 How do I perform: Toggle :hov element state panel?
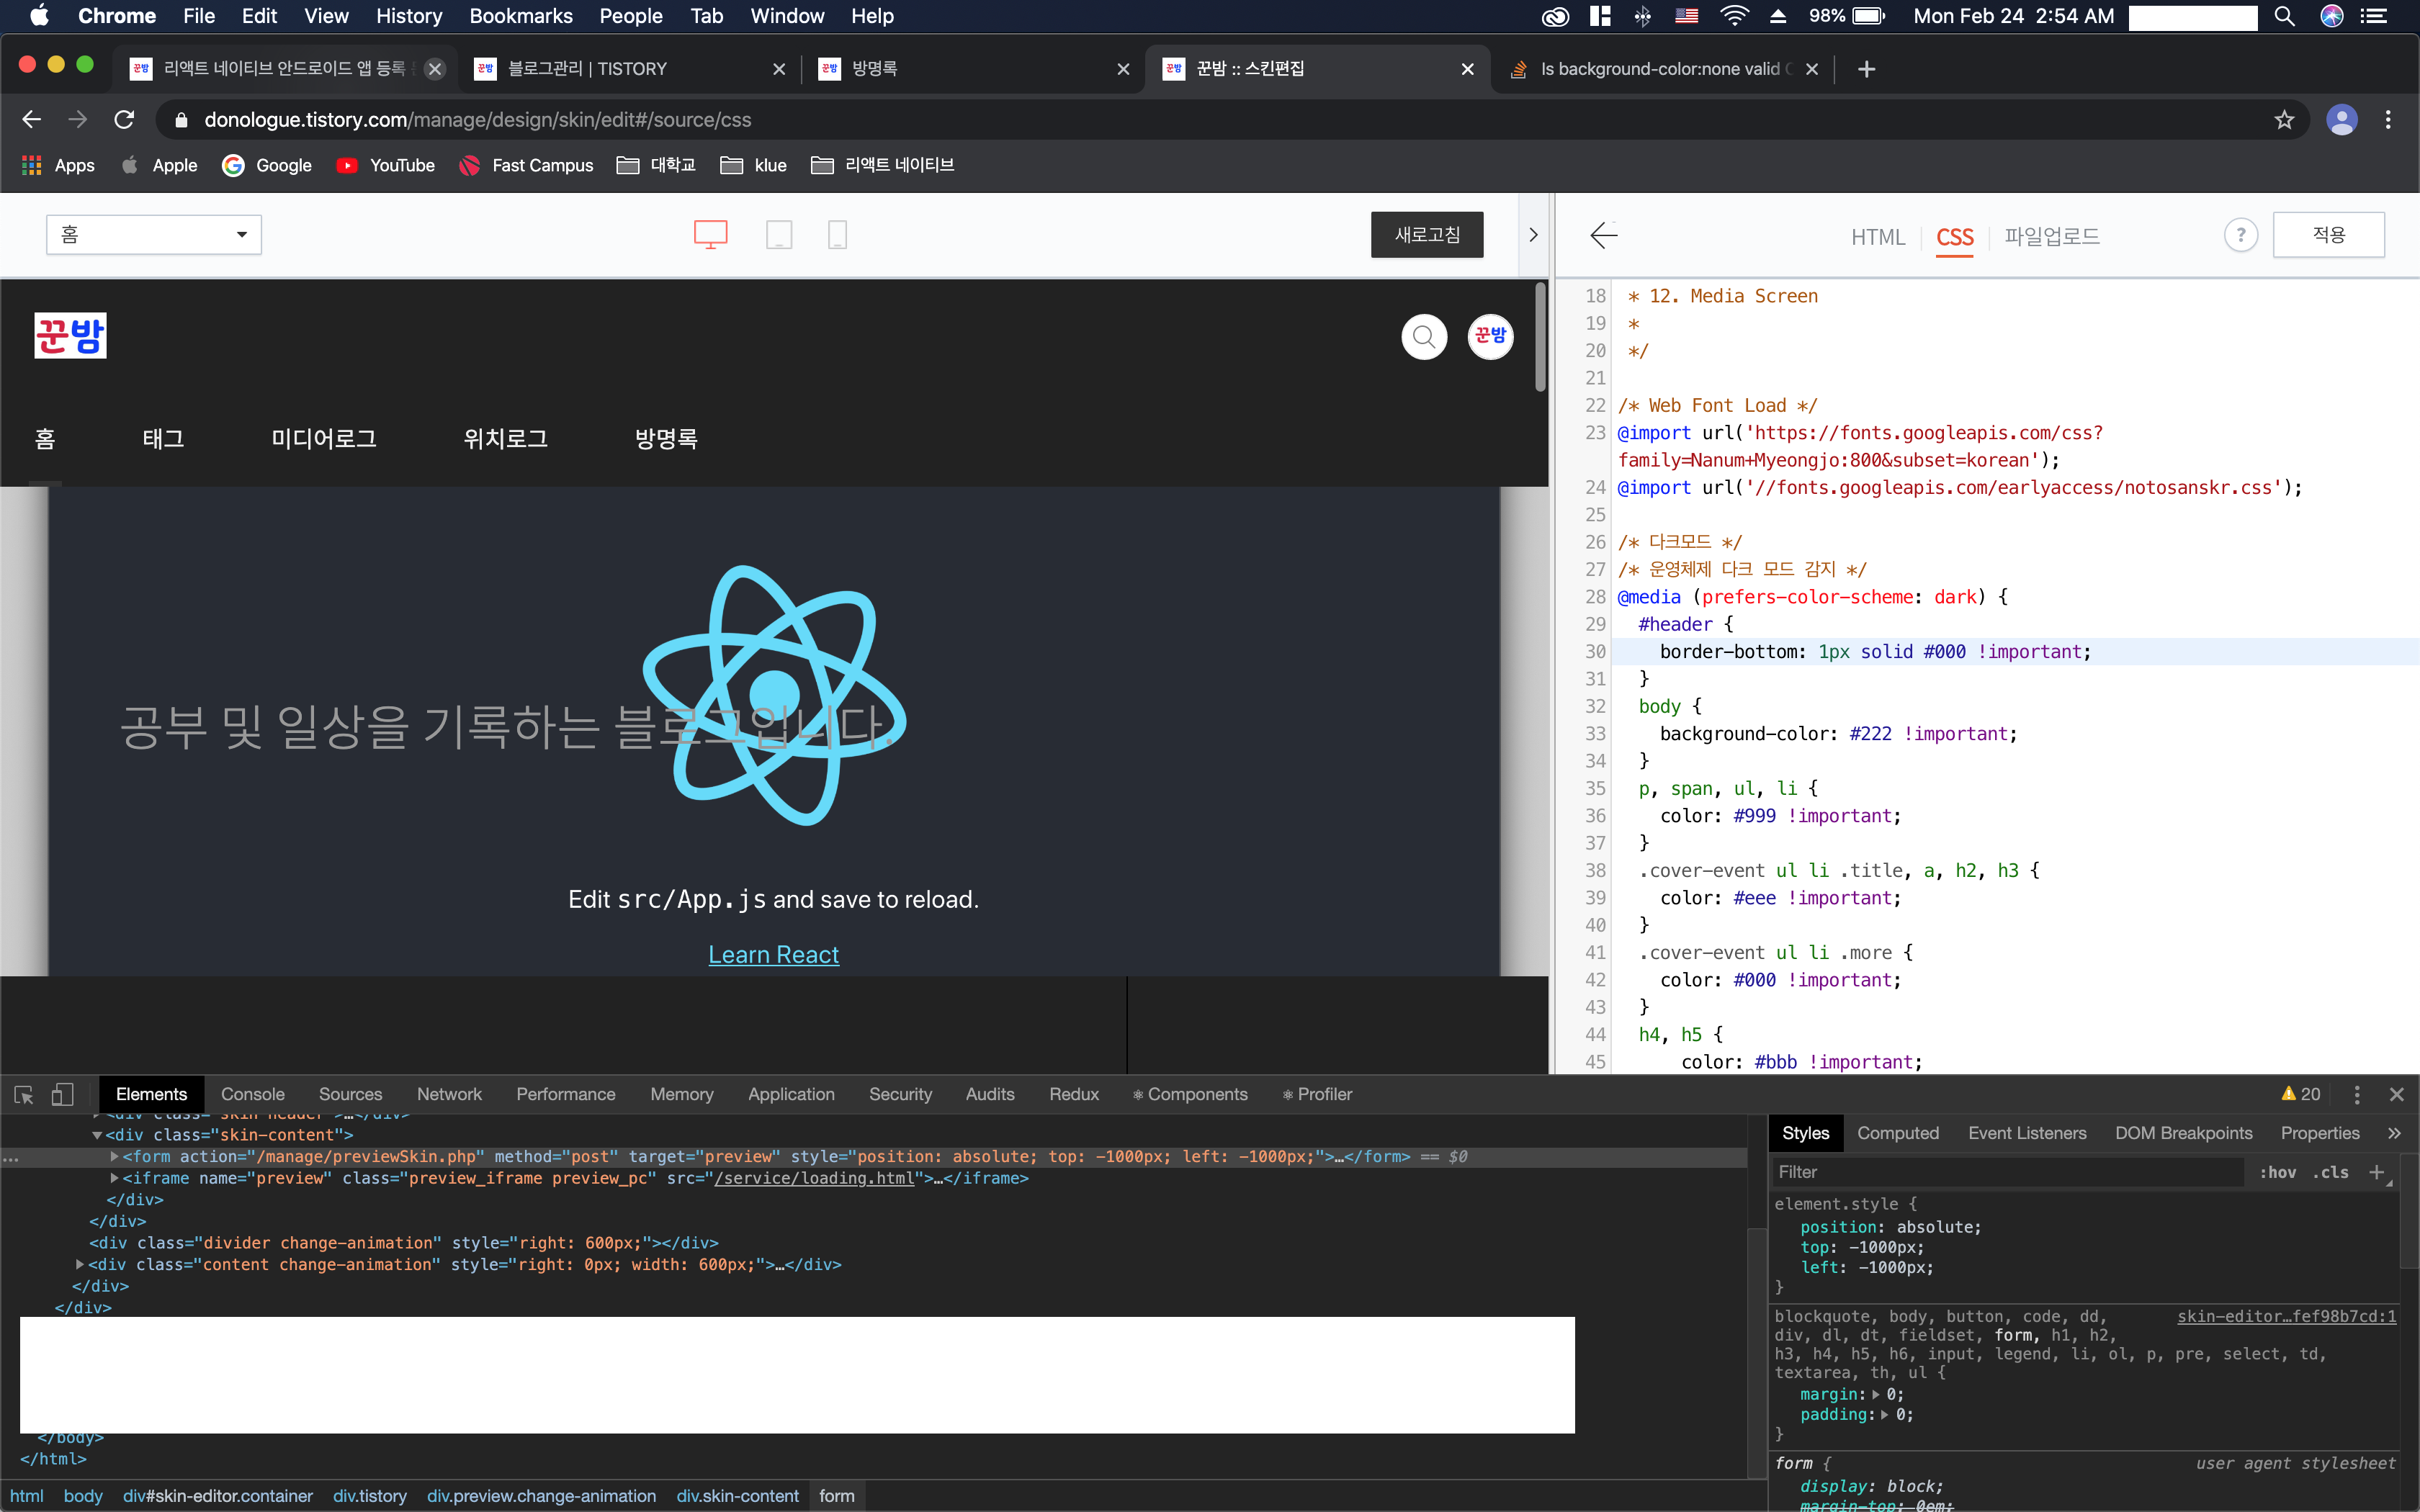tap(2277, 1172)
